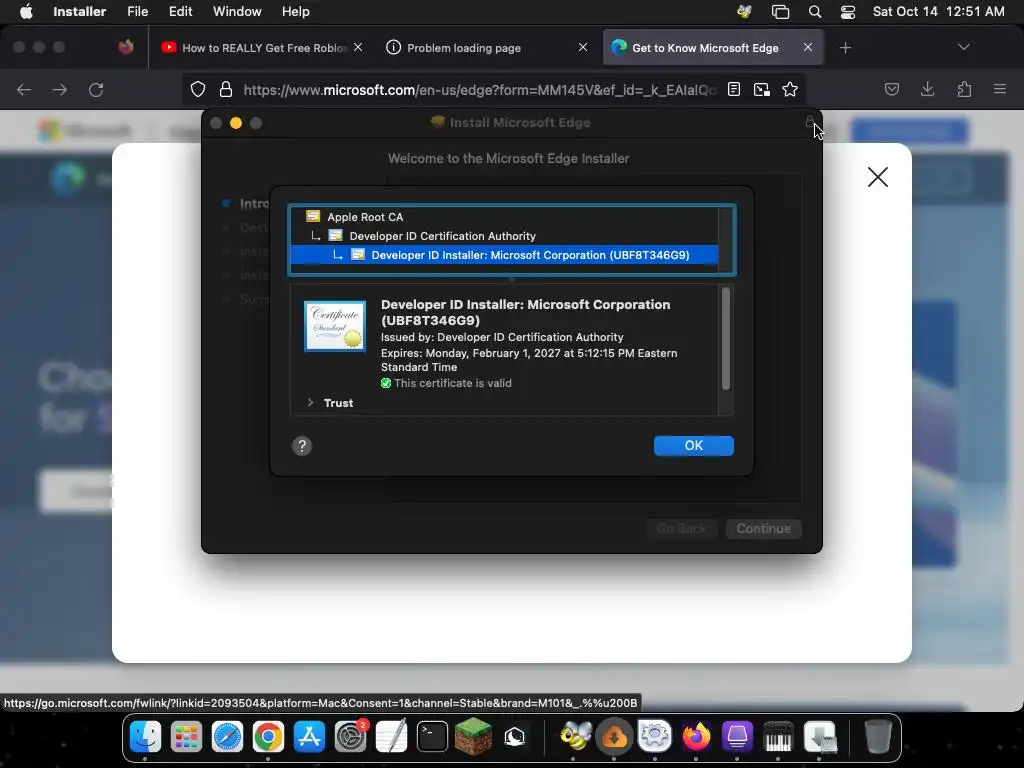Image resolution: width=1024 pixels, height=768 pixels.
Task: Open System Settings with the red badge in the Dock
Action: click(351, 737)
